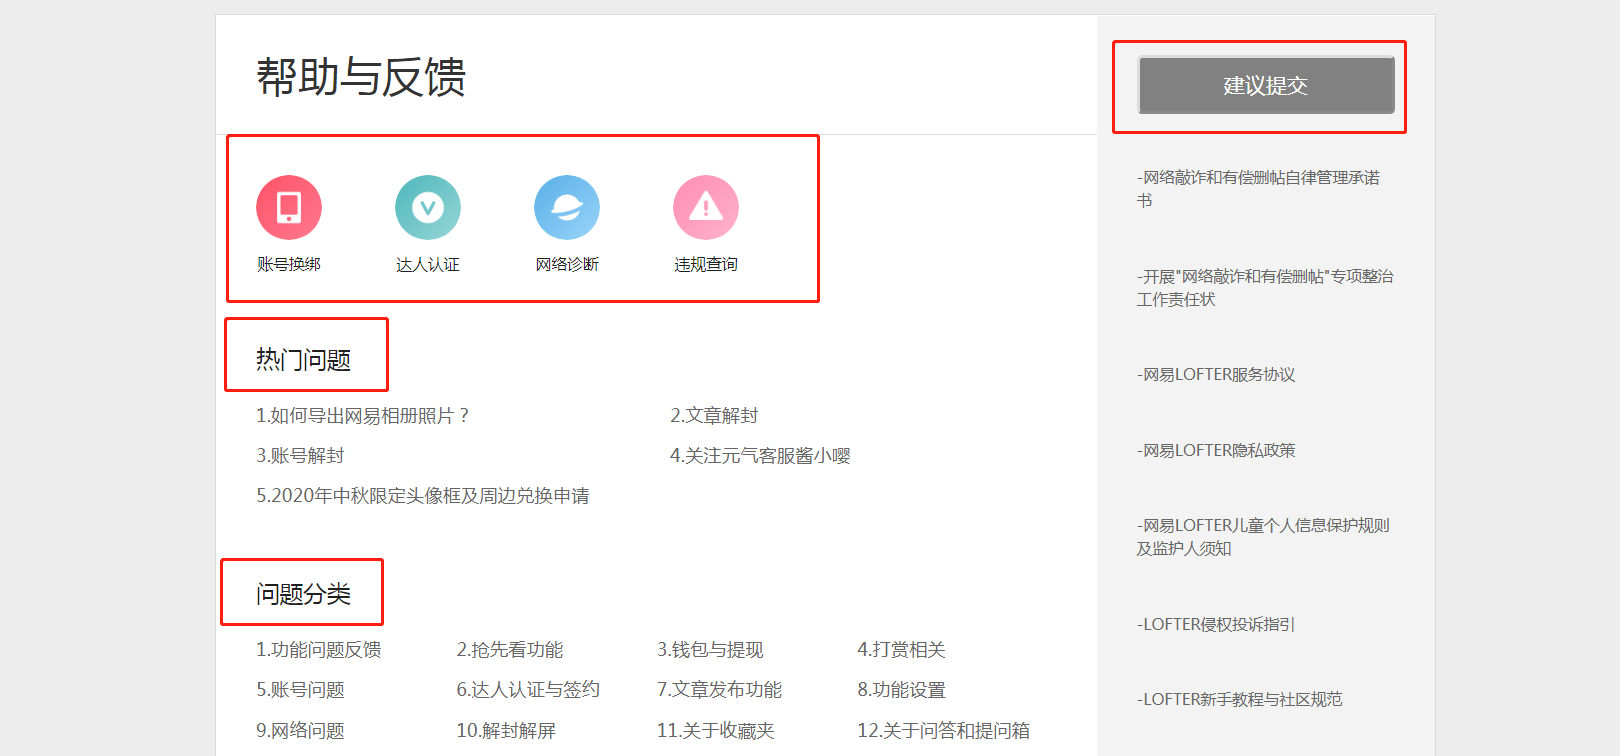Open hot question 4.关注元气客服酱小嘤

pos(760,455)
